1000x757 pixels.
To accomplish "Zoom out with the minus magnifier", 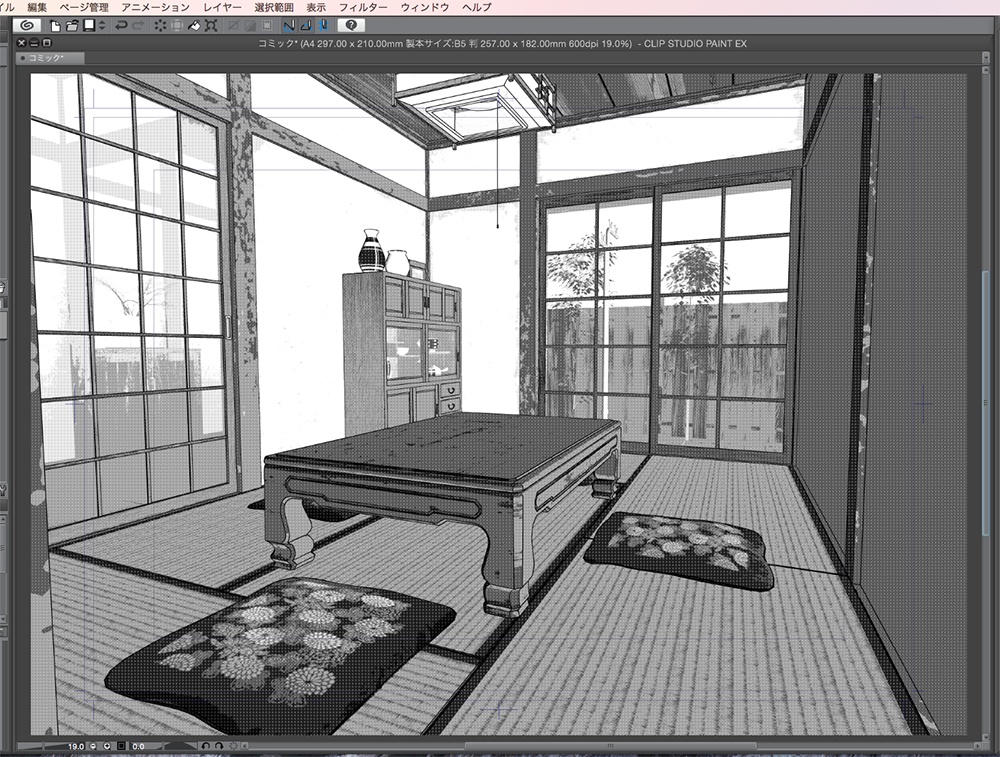I will (x=94, y=746).
